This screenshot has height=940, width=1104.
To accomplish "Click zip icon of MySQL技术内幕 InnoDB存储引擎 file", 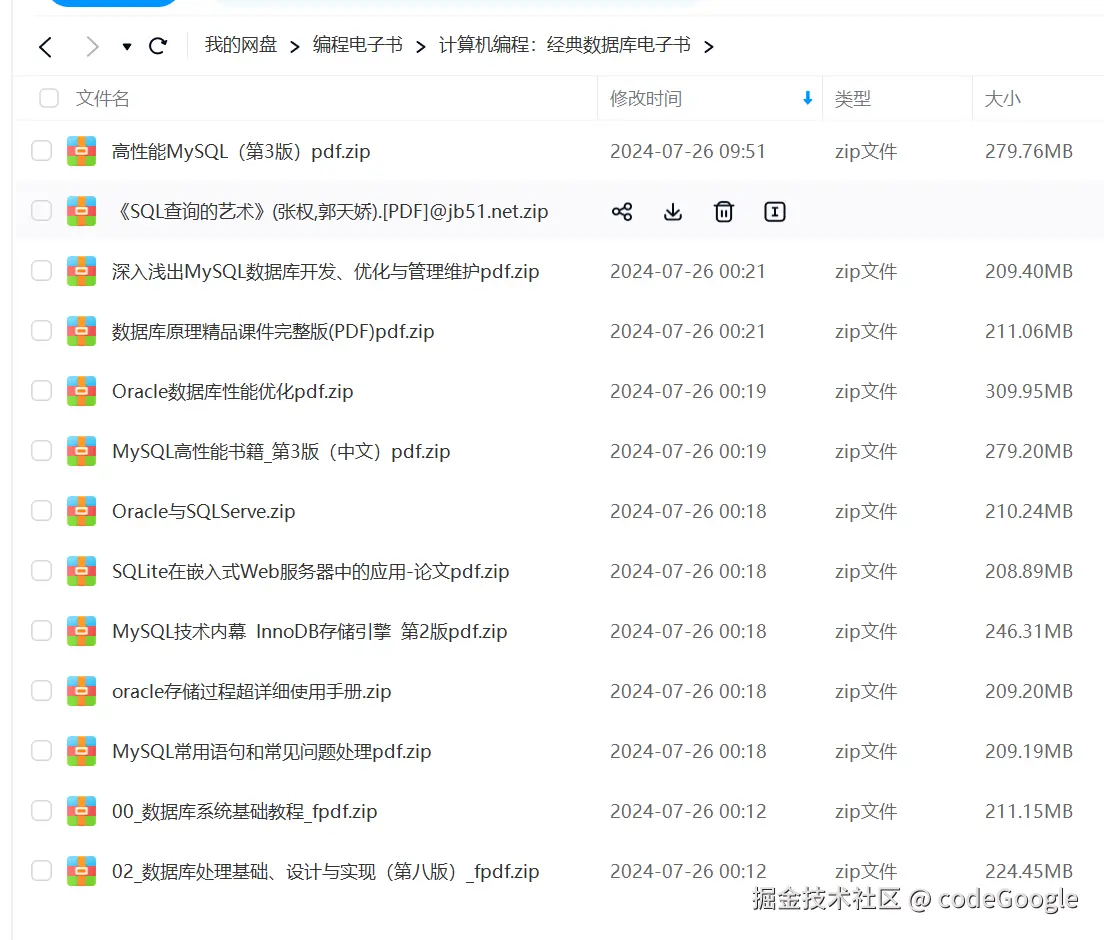I will (82, 632).
